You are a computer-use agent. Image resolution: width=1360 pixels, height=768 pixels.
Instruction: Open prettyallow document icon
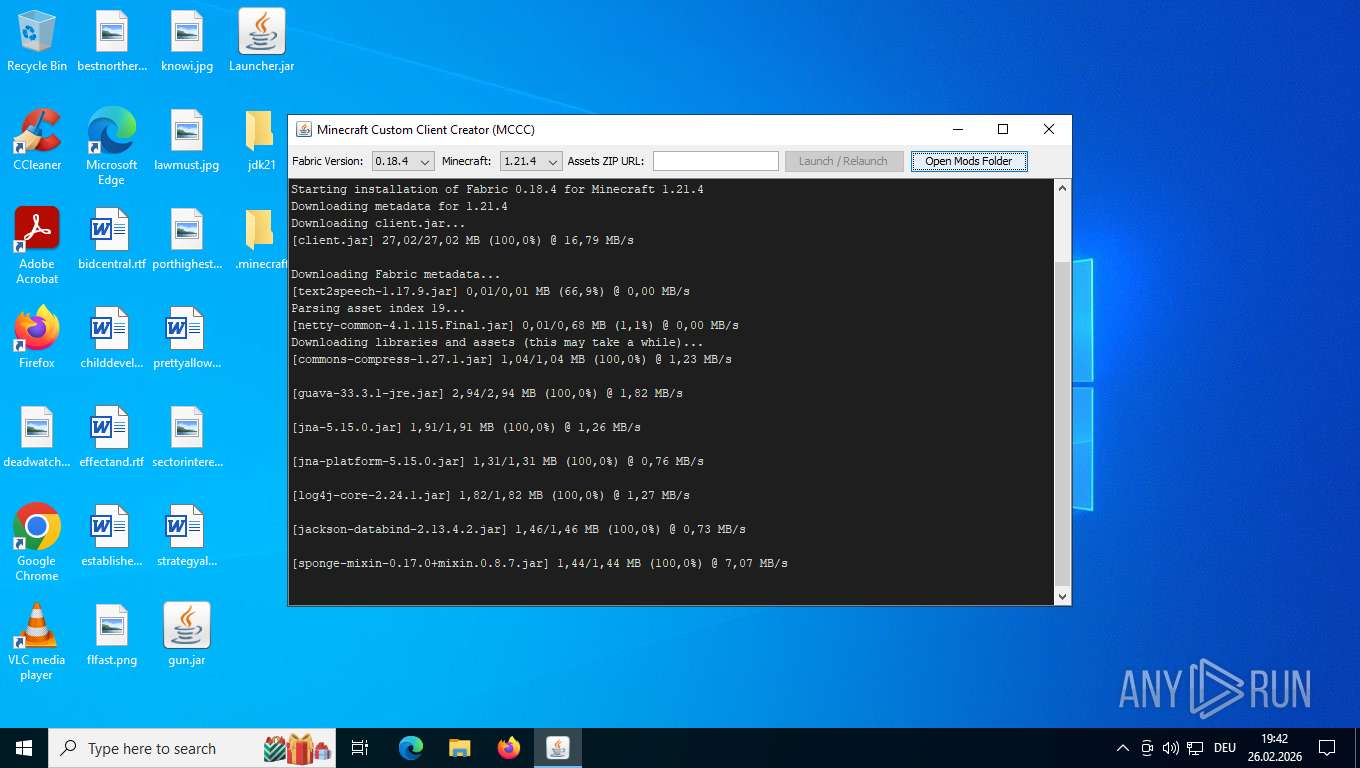point(187,337)
